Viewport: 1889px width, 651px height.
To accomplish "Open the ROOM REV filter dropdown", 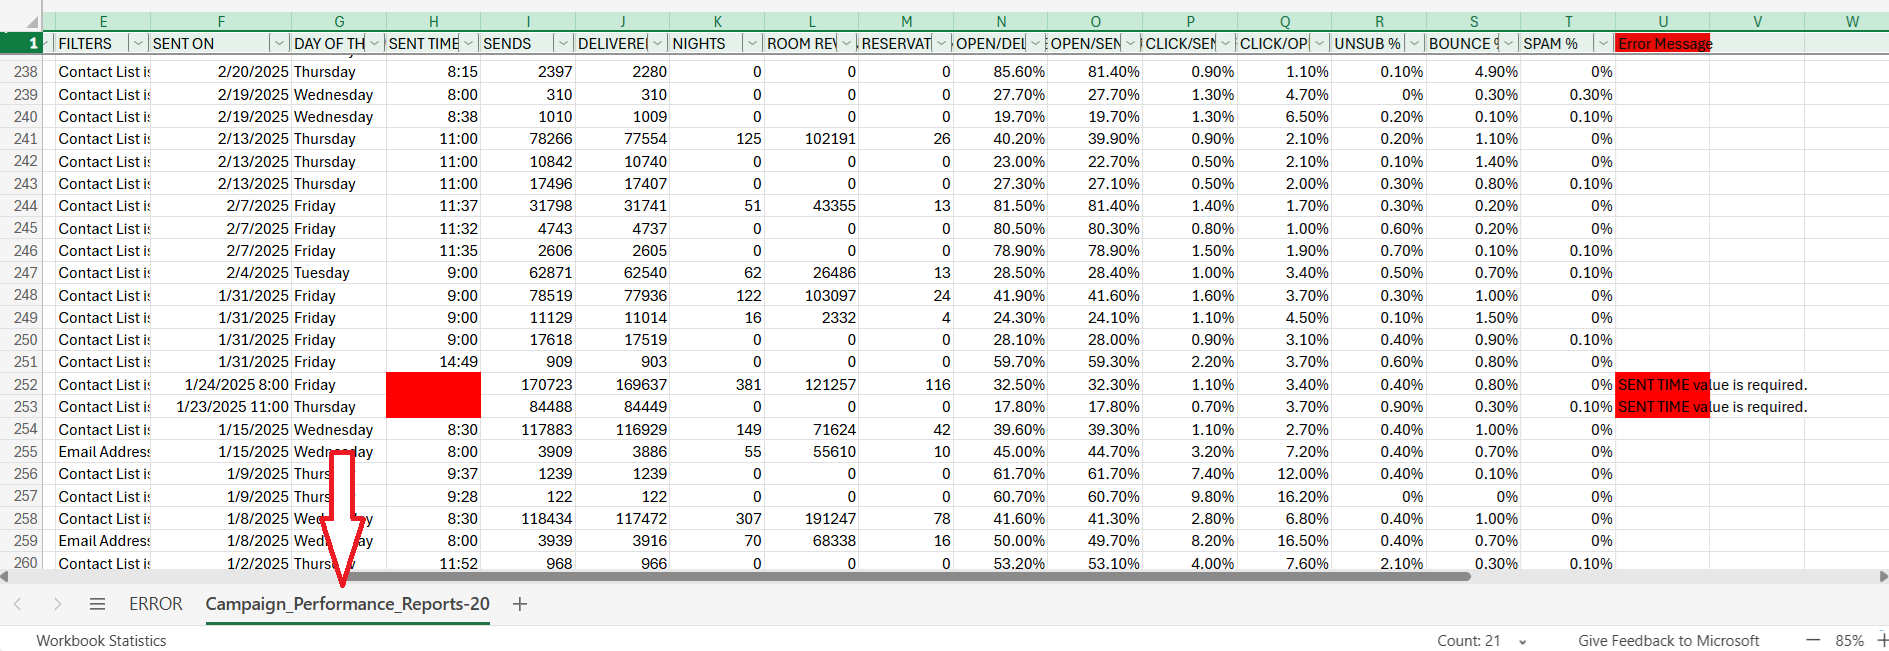I will coord(847,43).
